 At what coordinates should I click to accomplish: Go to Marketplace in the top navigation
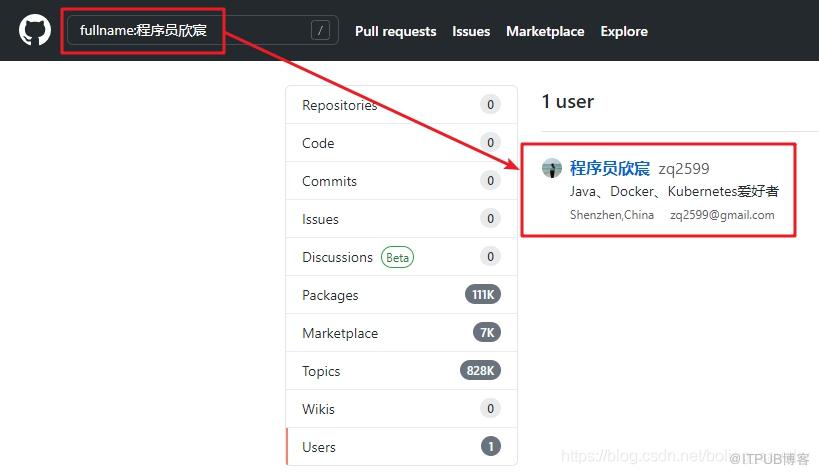tap(545, 31)
